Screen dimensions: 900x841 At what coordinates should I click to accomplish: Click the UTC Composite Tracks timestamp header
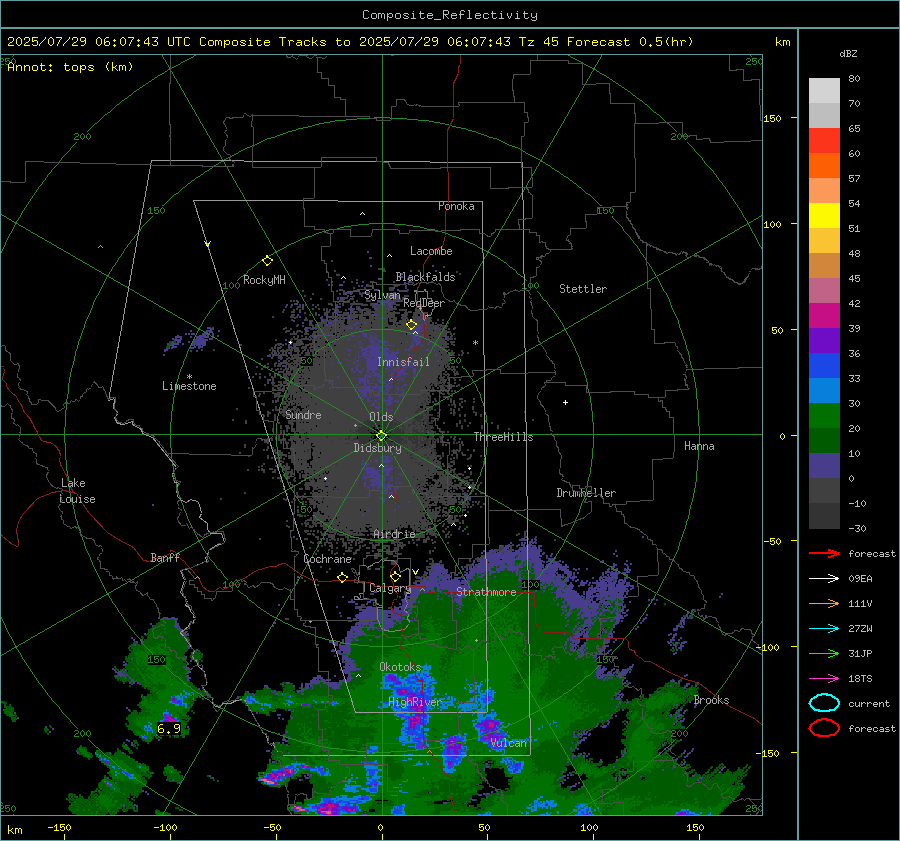click(x=350, y=42)
